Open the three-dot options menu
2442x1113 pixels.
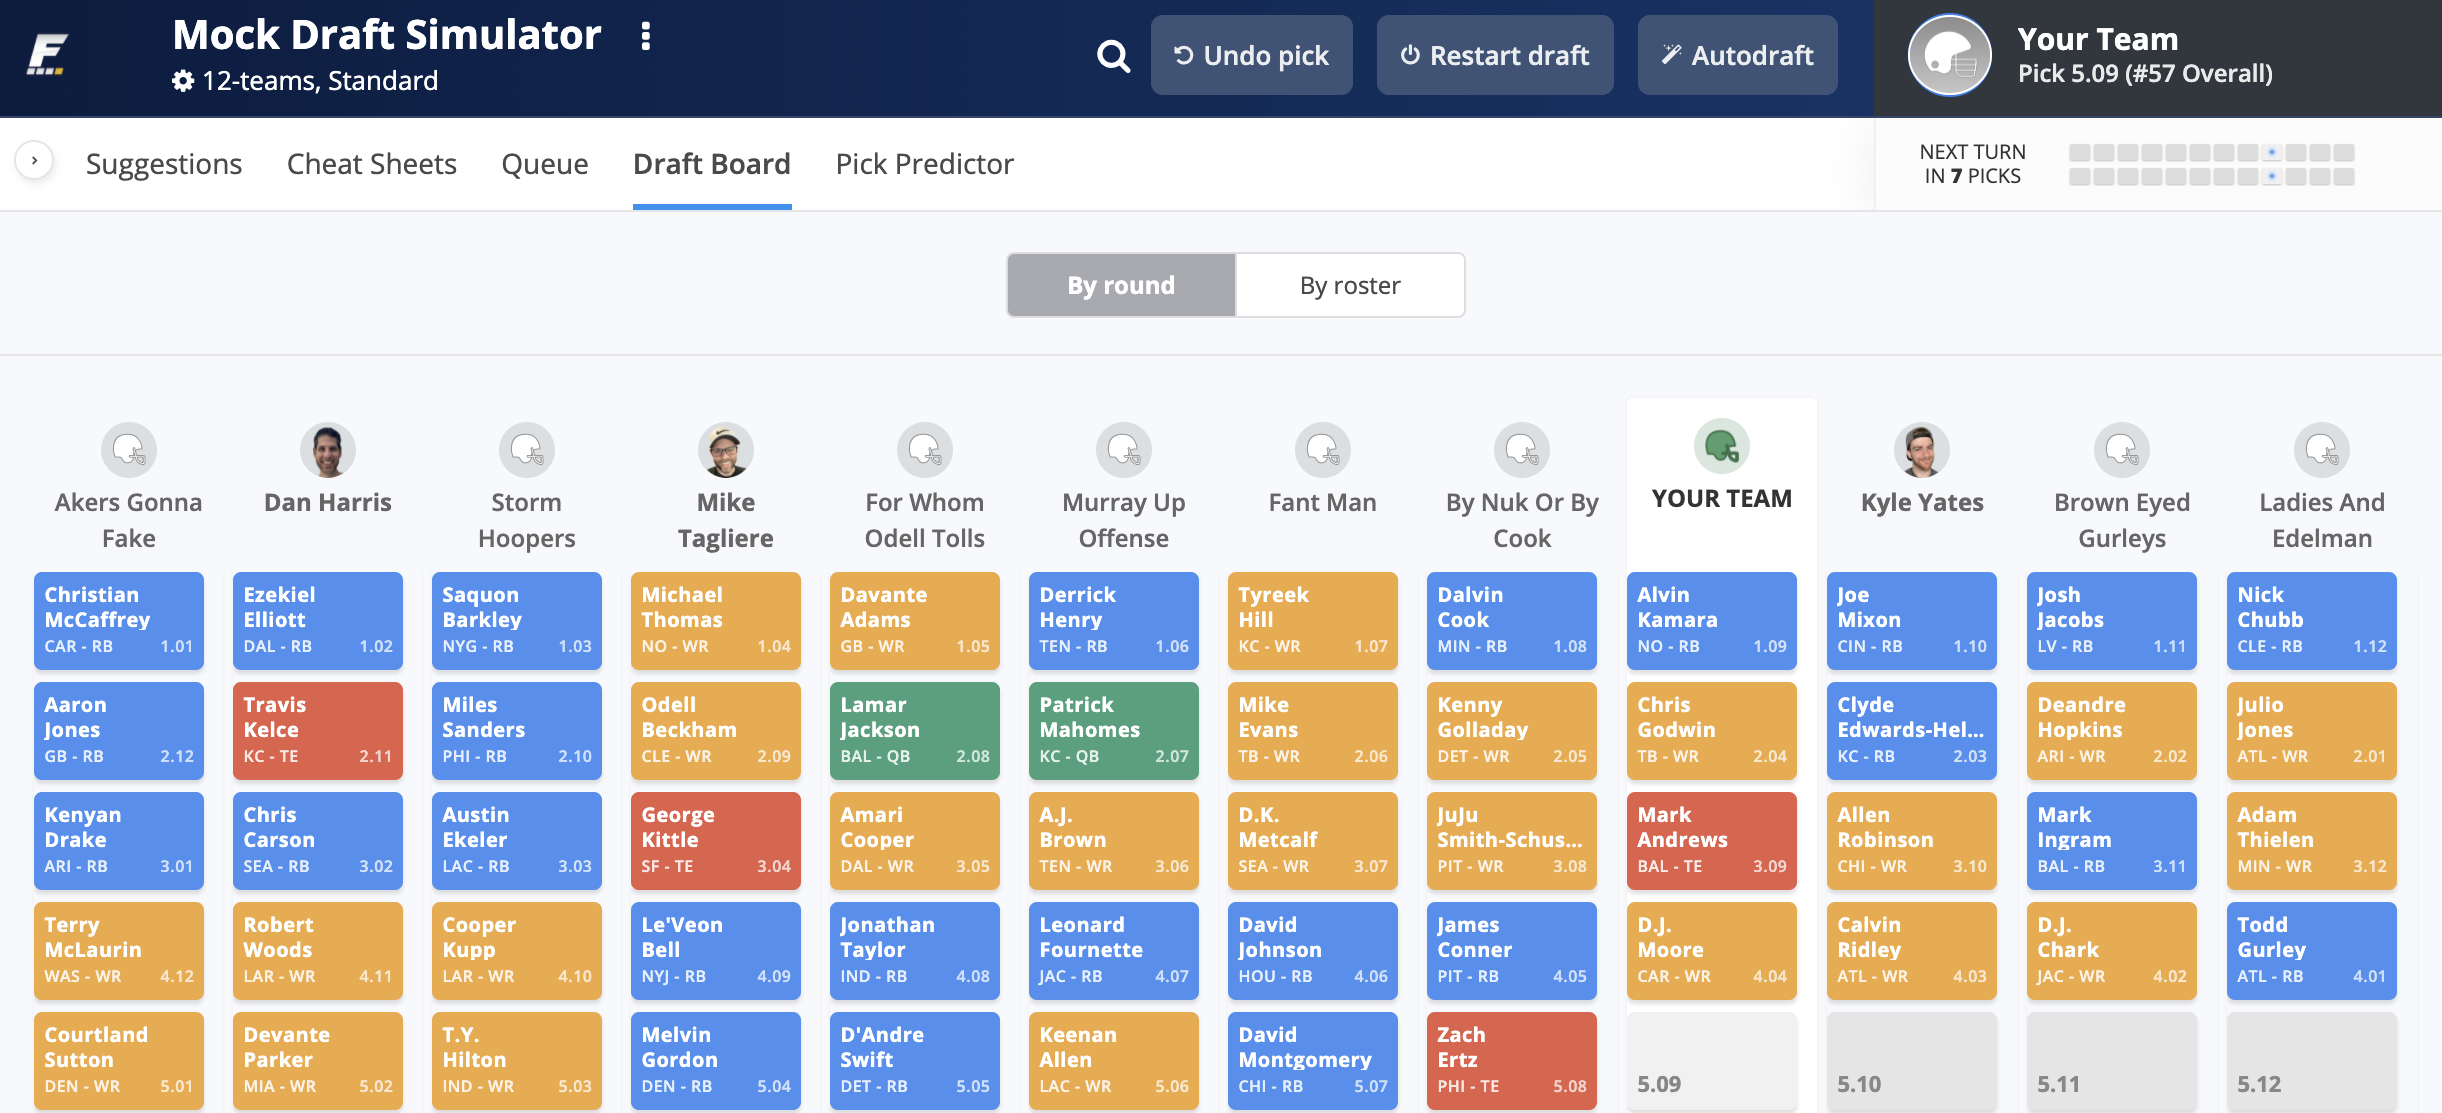pyautogui.click(x=646, y=37)
